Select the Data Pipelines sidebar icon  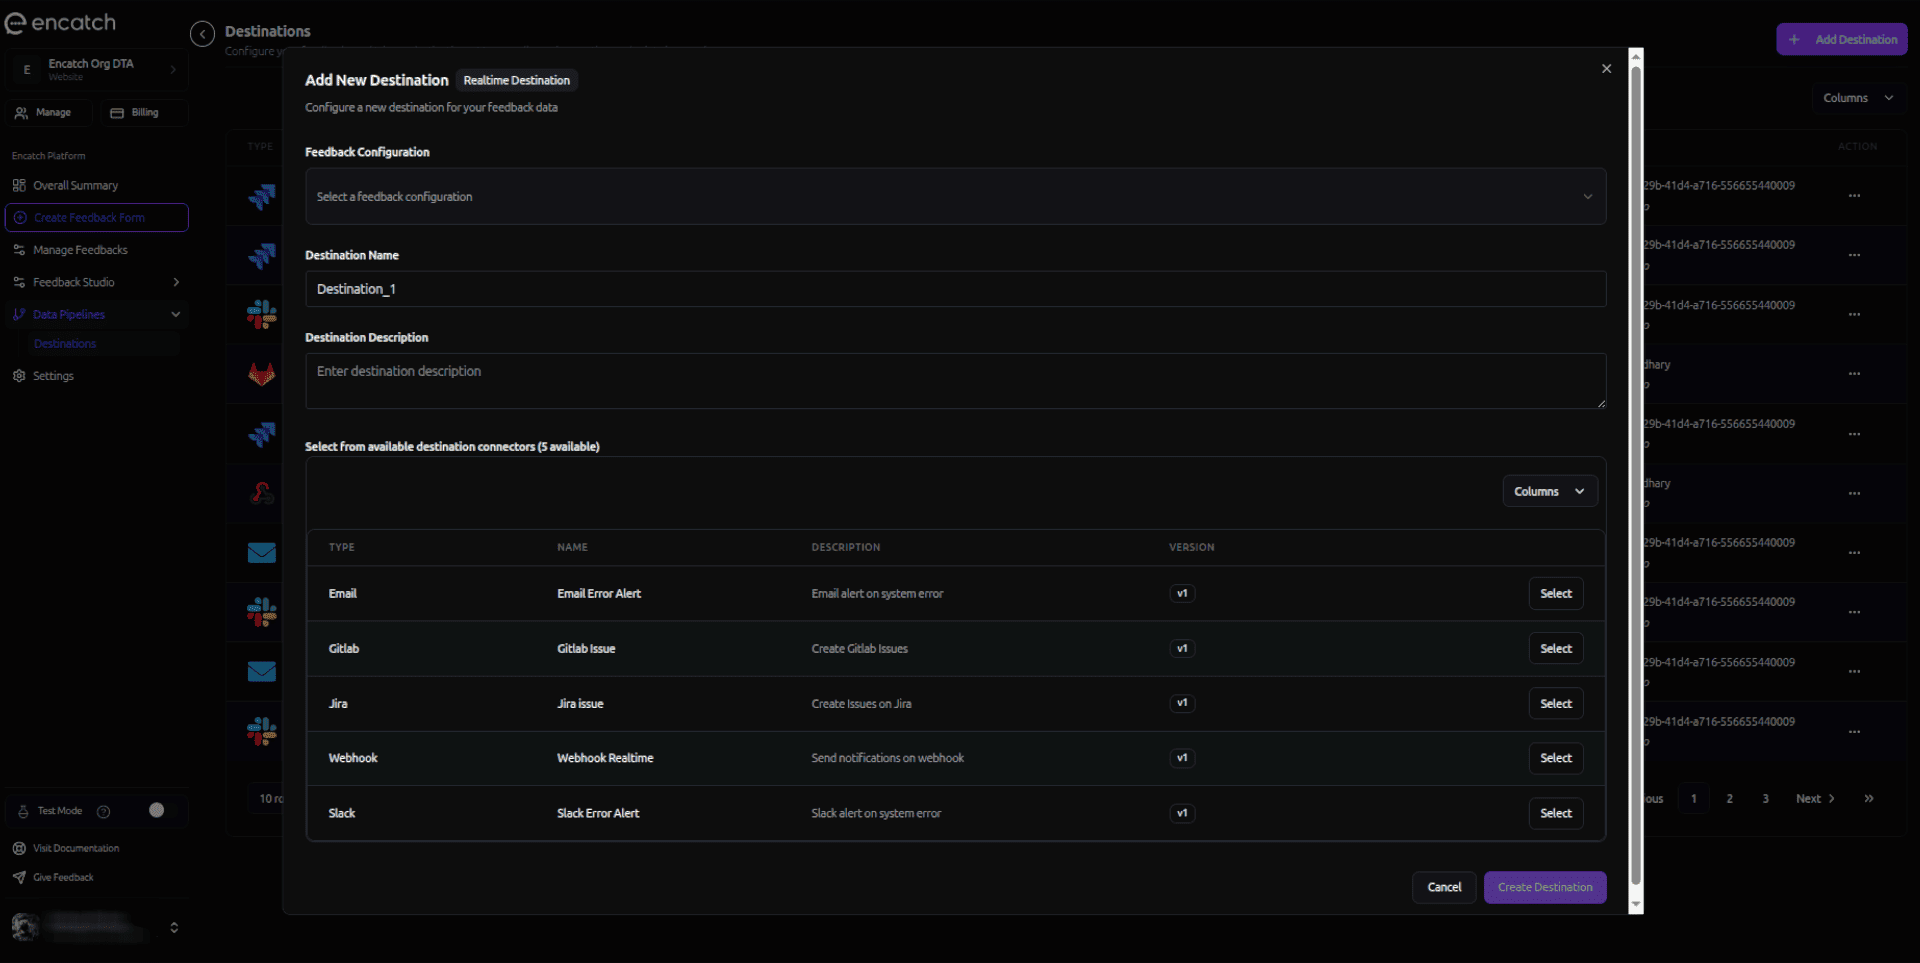20,314
